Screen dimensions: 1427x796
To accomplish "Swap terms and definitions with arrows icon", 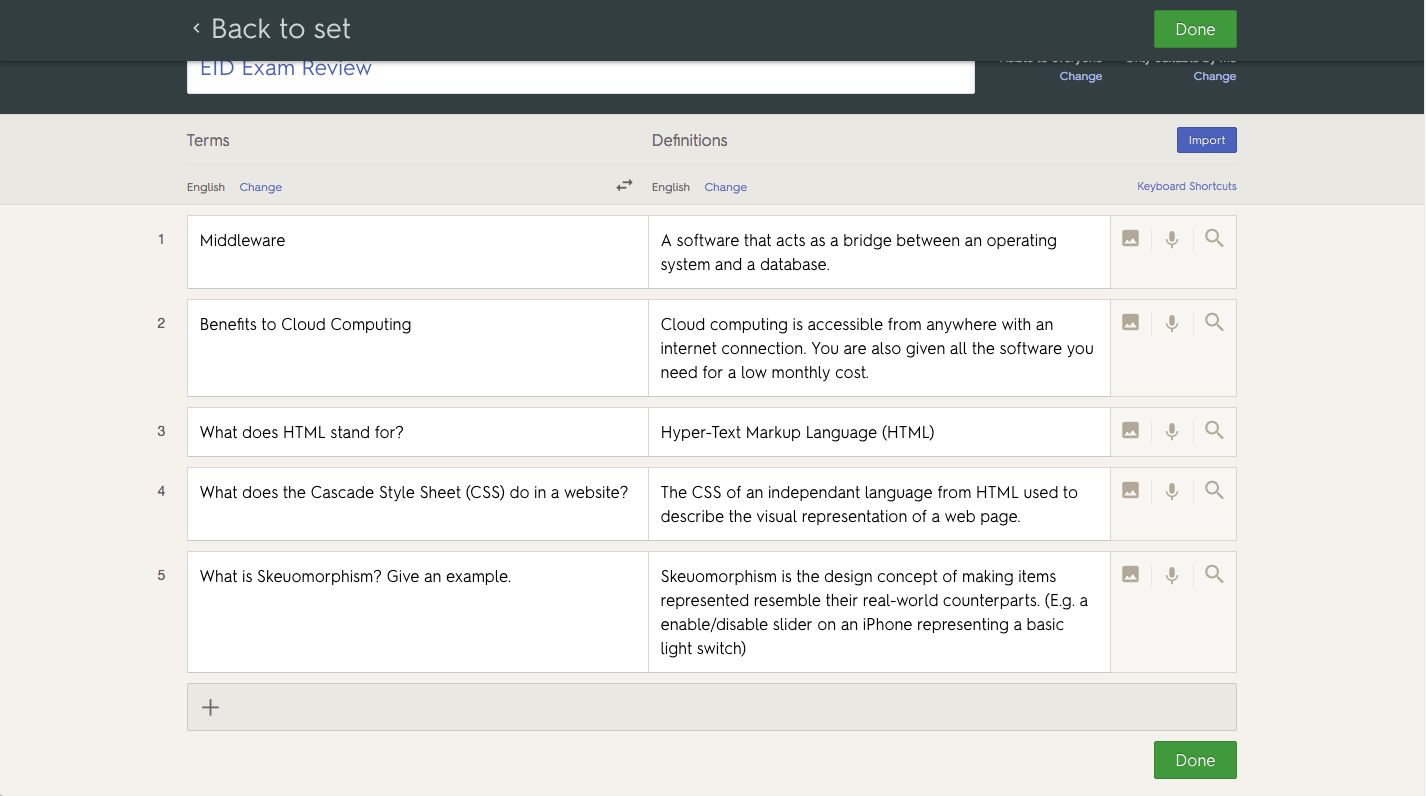I will click(x=624, y=186).
